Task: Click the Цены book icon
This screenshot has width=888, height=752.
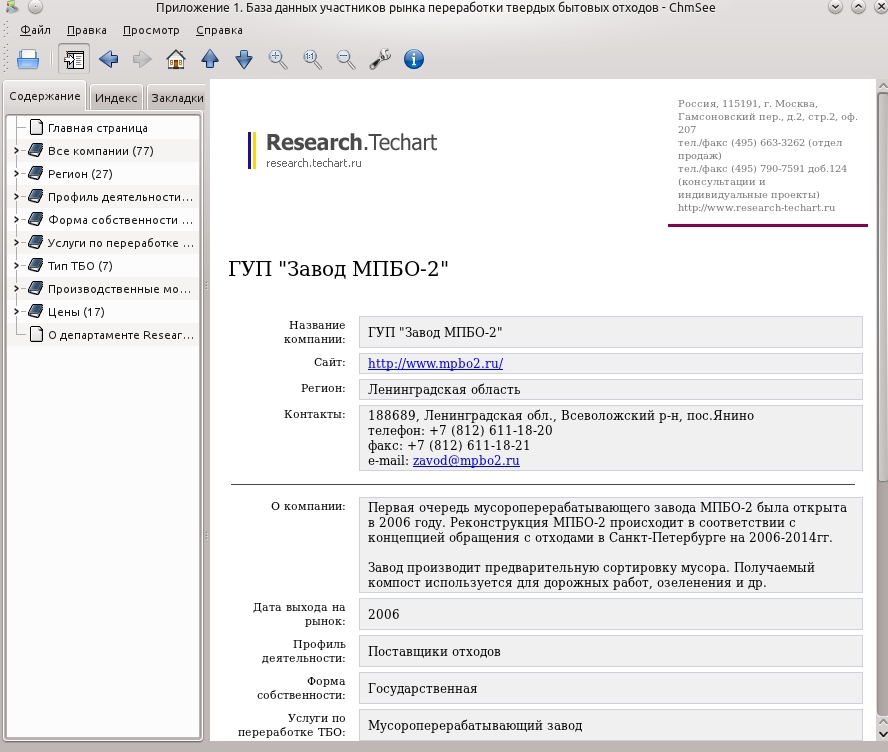Action: click(x=36, y=311)
